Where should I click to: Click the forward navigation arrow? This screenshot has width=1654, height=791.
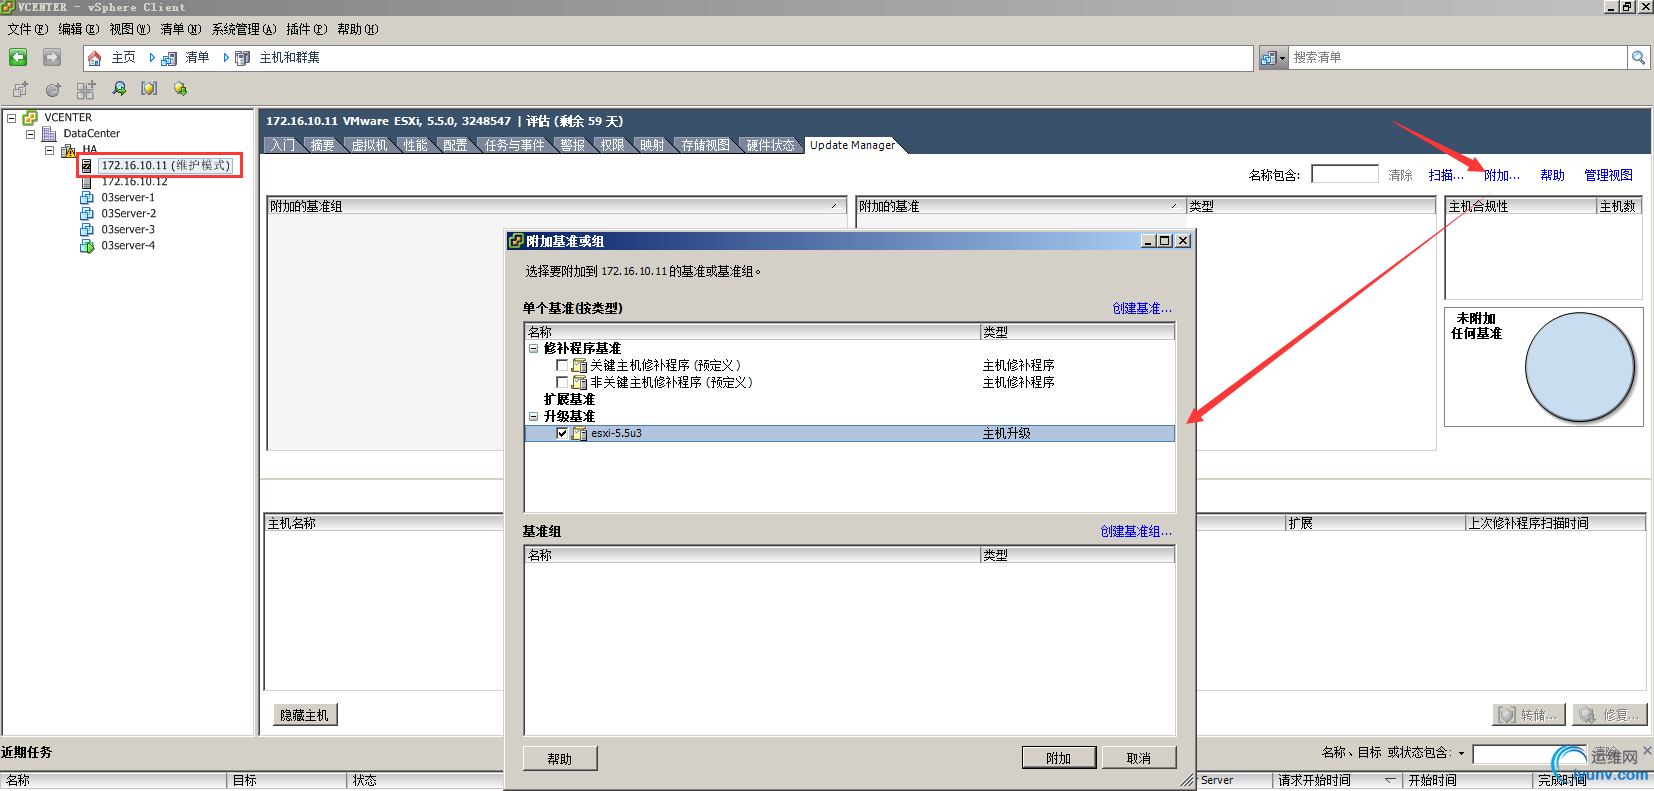click(52, 58)
